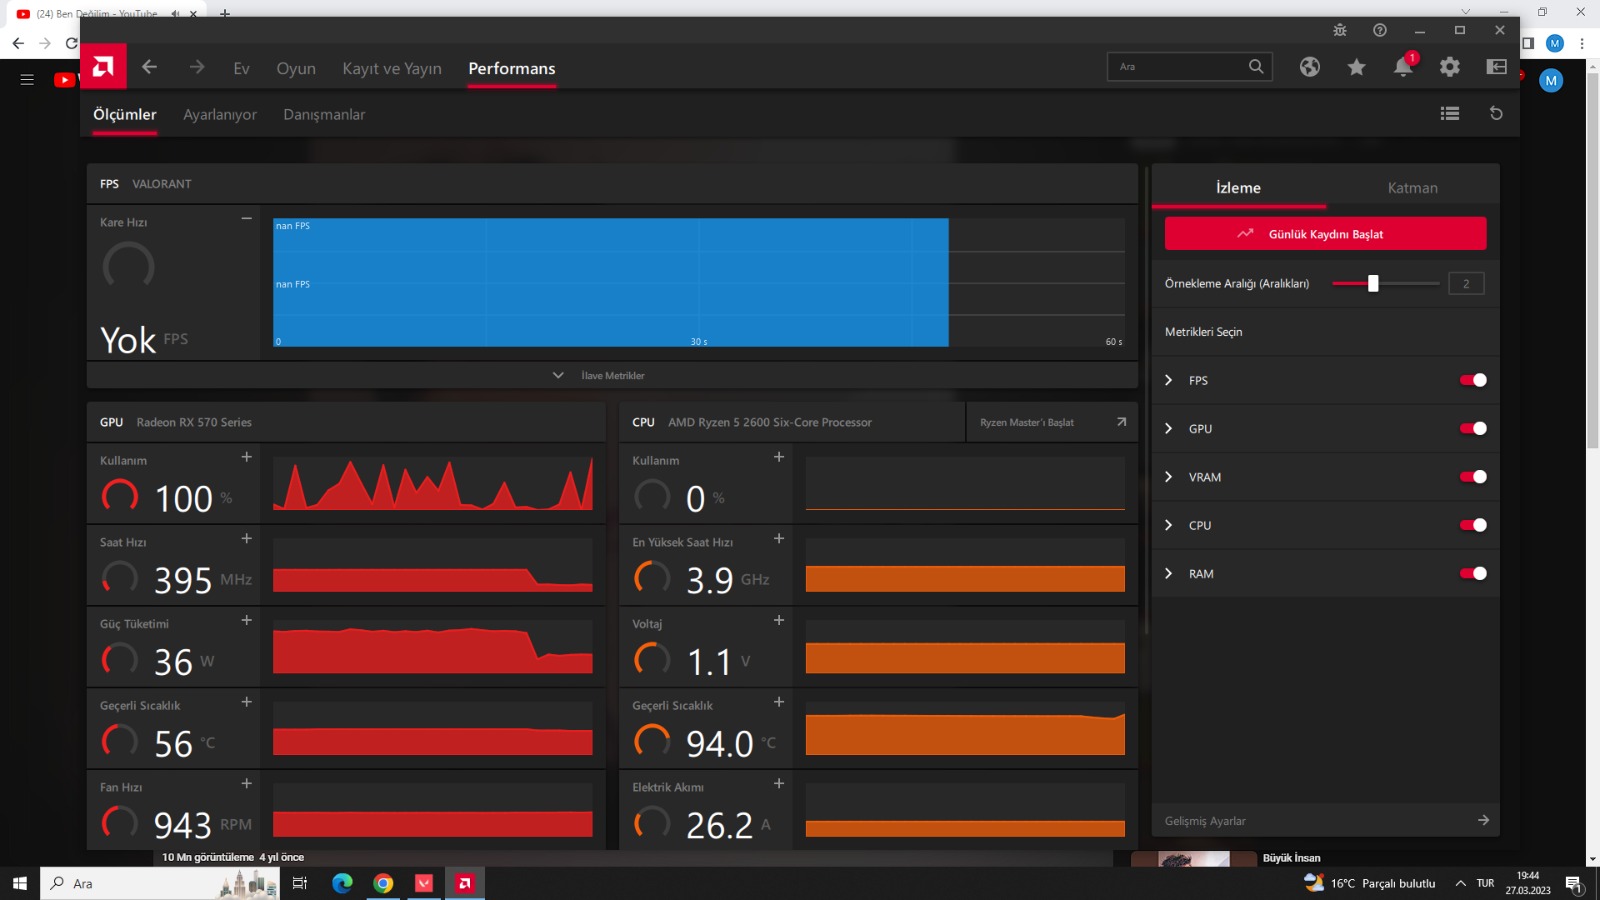1600x900 pixels.
Task: Toggle the CPU metric switch
Action: pyautogui.click(x=1473, y=525)
